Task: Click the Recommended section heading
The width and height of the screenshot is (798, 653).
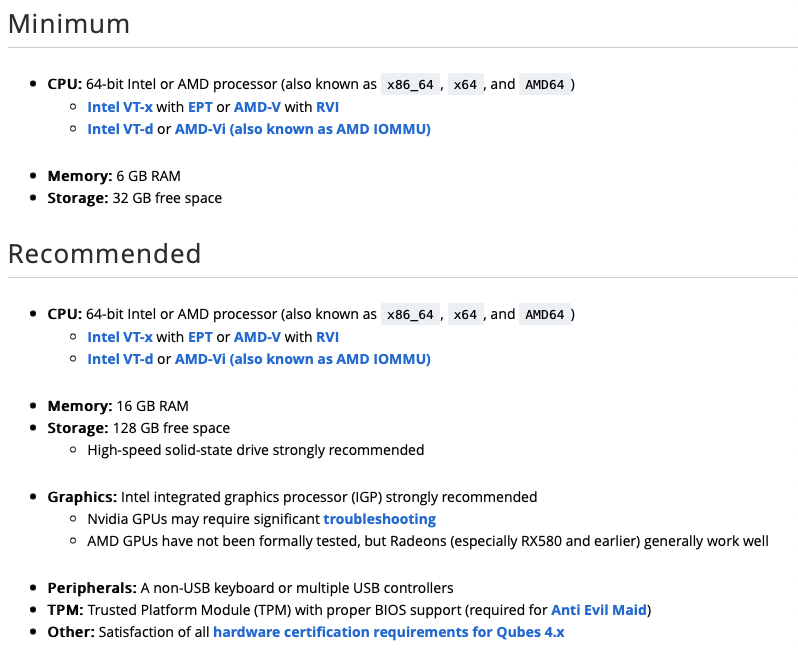Action: click(105, 254)
